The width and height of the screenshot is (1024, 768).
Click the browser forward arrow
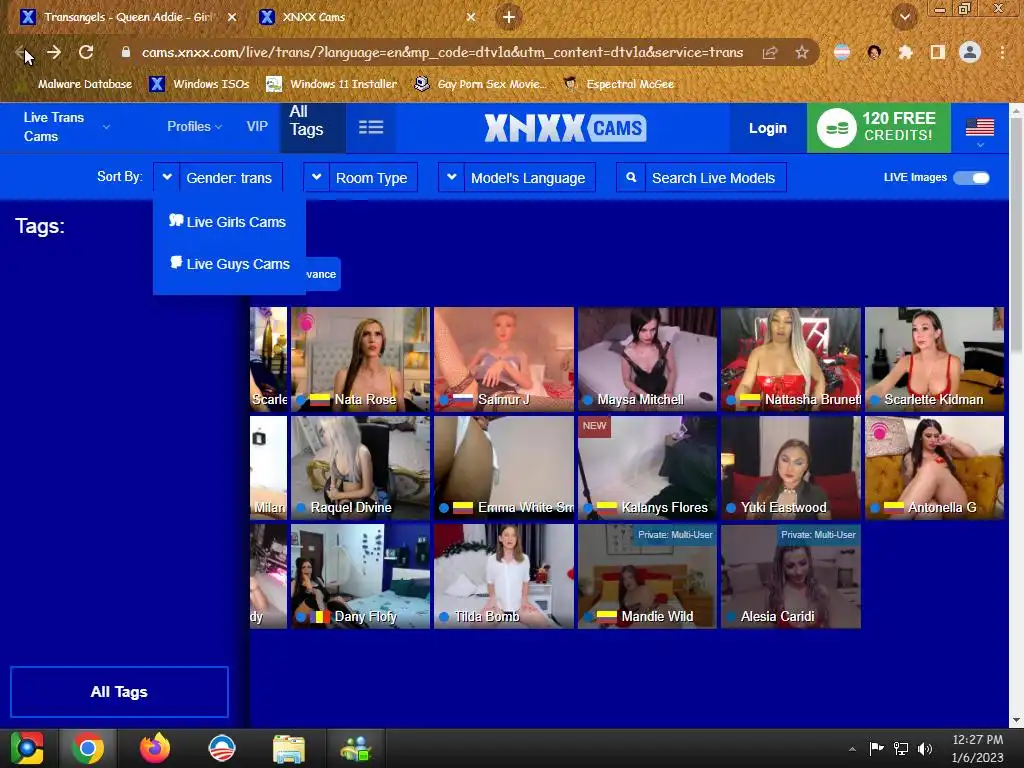point(54,52)
